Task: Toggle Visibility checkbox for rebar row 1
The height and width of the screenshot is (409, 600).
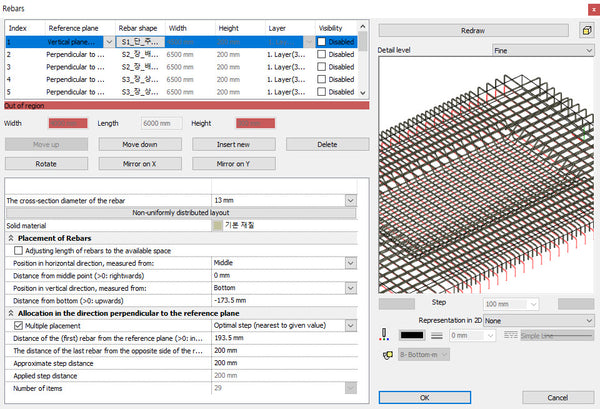Action: point(322,43)
